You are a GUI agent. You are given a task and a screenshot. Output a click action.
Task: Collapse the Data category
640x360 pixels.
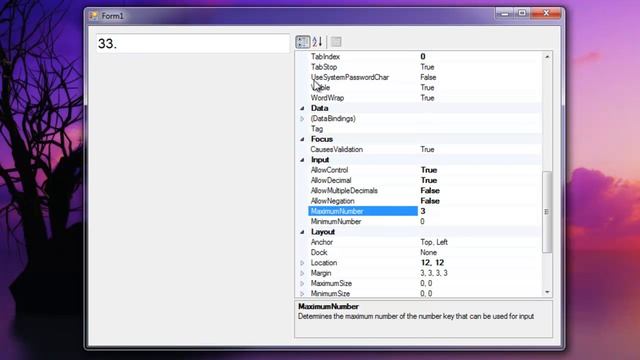(302, 108)
